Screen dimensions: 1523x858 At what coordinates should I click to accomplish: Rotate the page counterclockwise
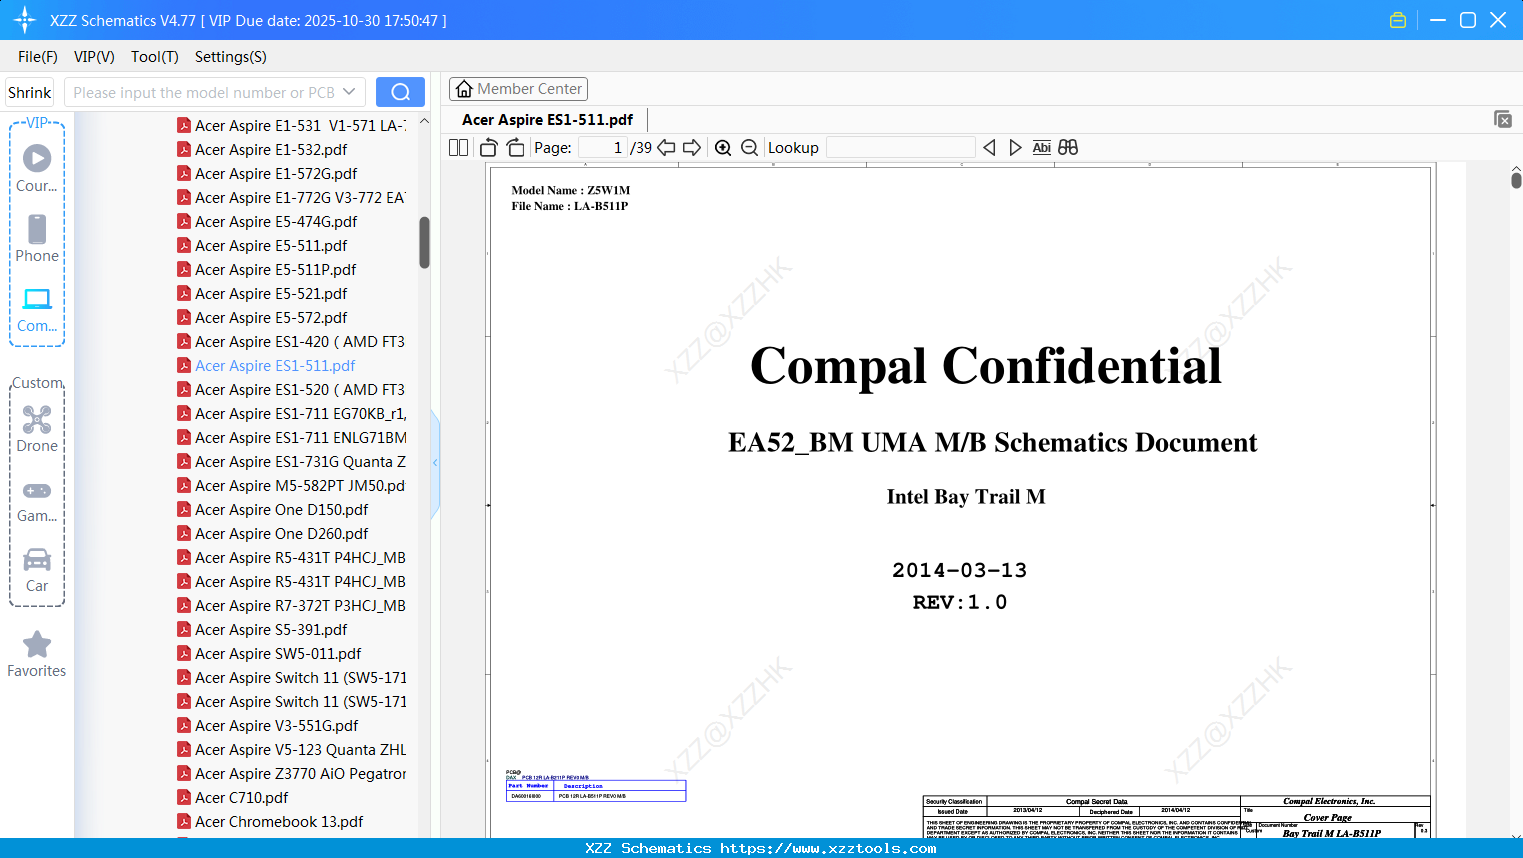point(489,148)
